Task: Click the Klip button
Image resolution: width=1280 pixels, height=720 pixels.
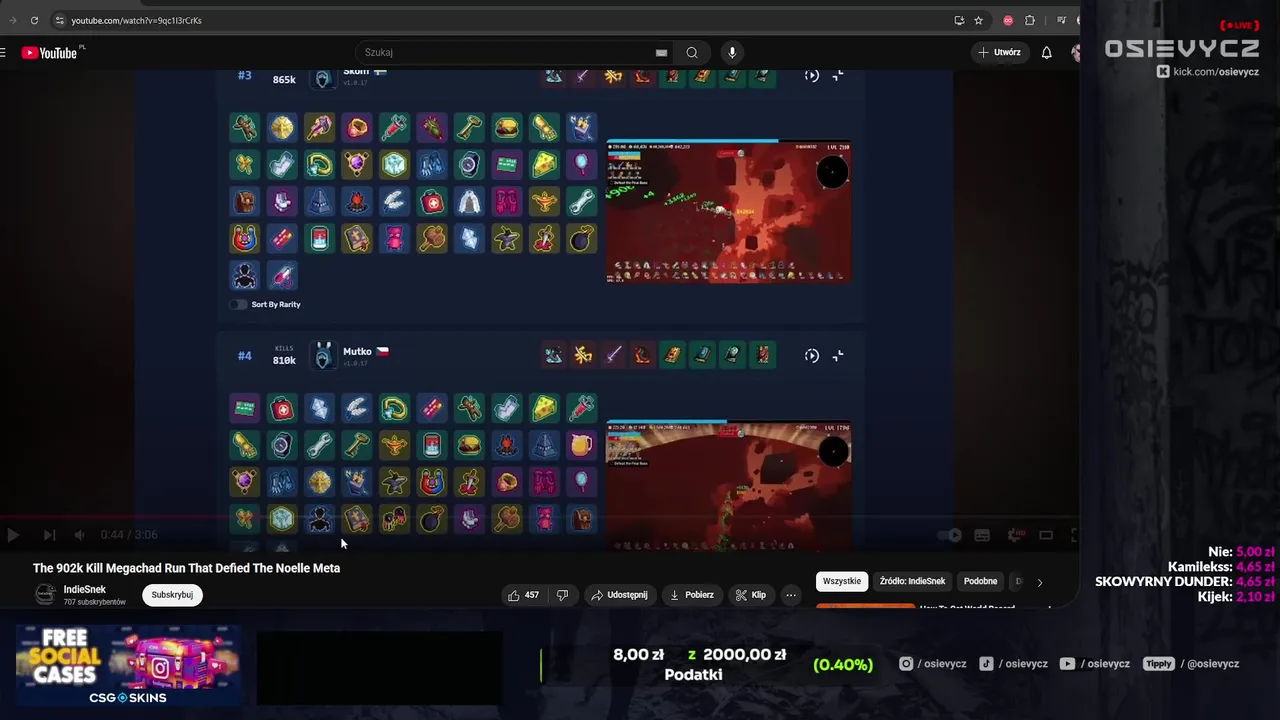Action: (x=751, y=595)
